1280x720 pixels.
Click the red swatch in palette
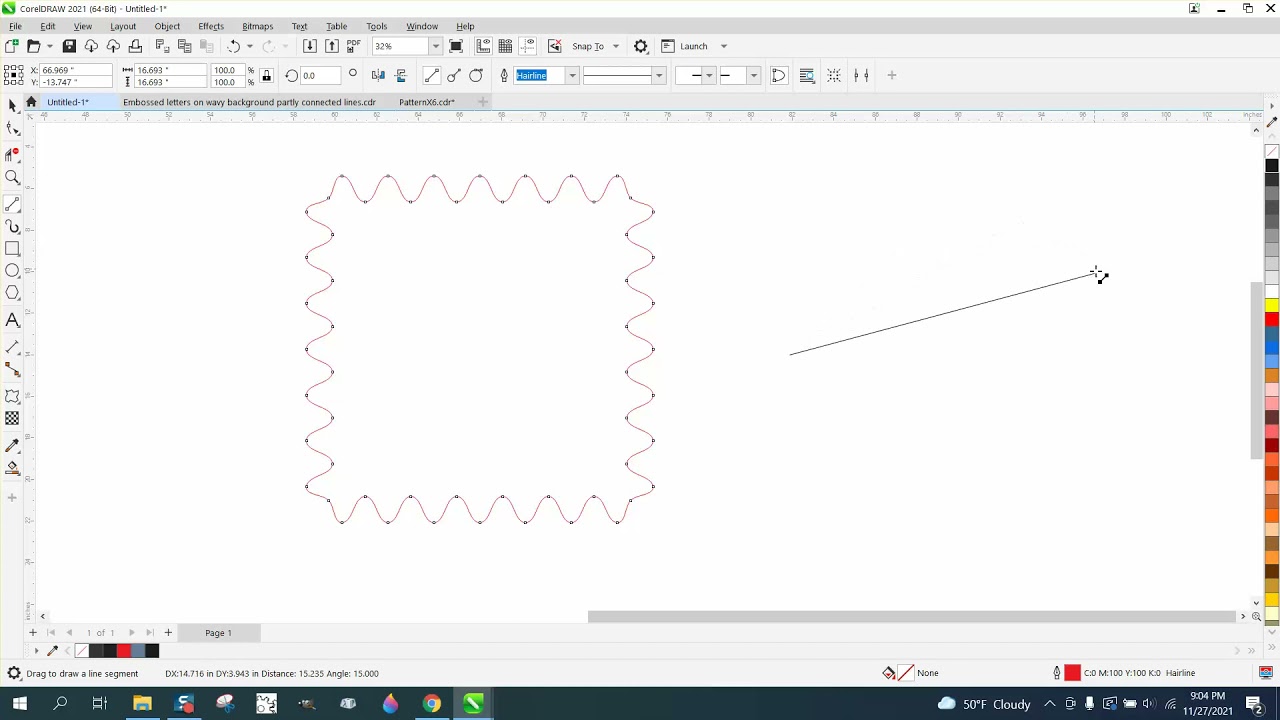click(1272, 319)
